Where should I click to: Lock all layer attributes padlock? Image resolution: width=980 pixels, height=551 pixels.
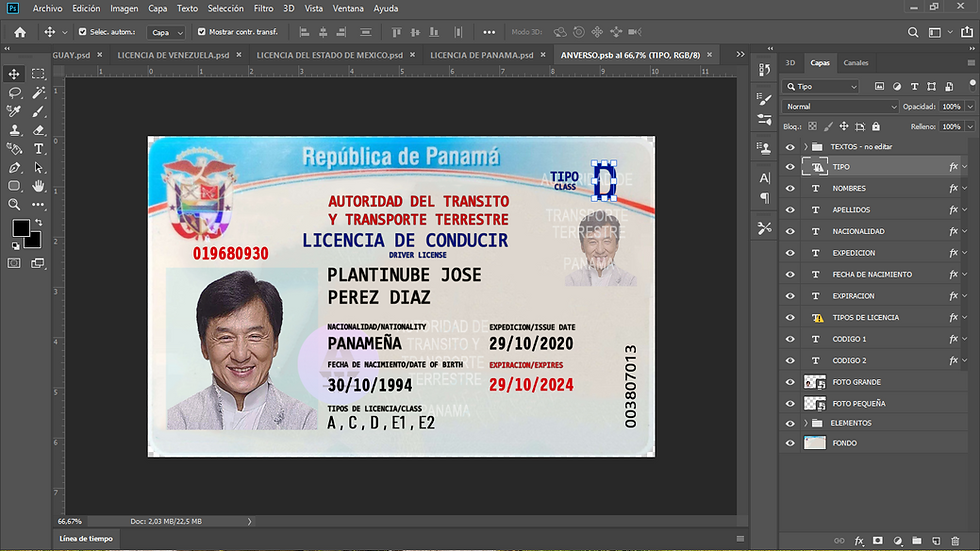pyautogui.click(x=876, y=126)
